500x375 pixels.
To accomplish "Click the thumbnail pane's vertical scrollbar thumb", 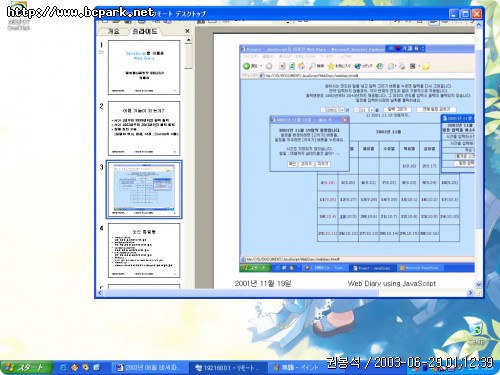I will tap(189, 56).
